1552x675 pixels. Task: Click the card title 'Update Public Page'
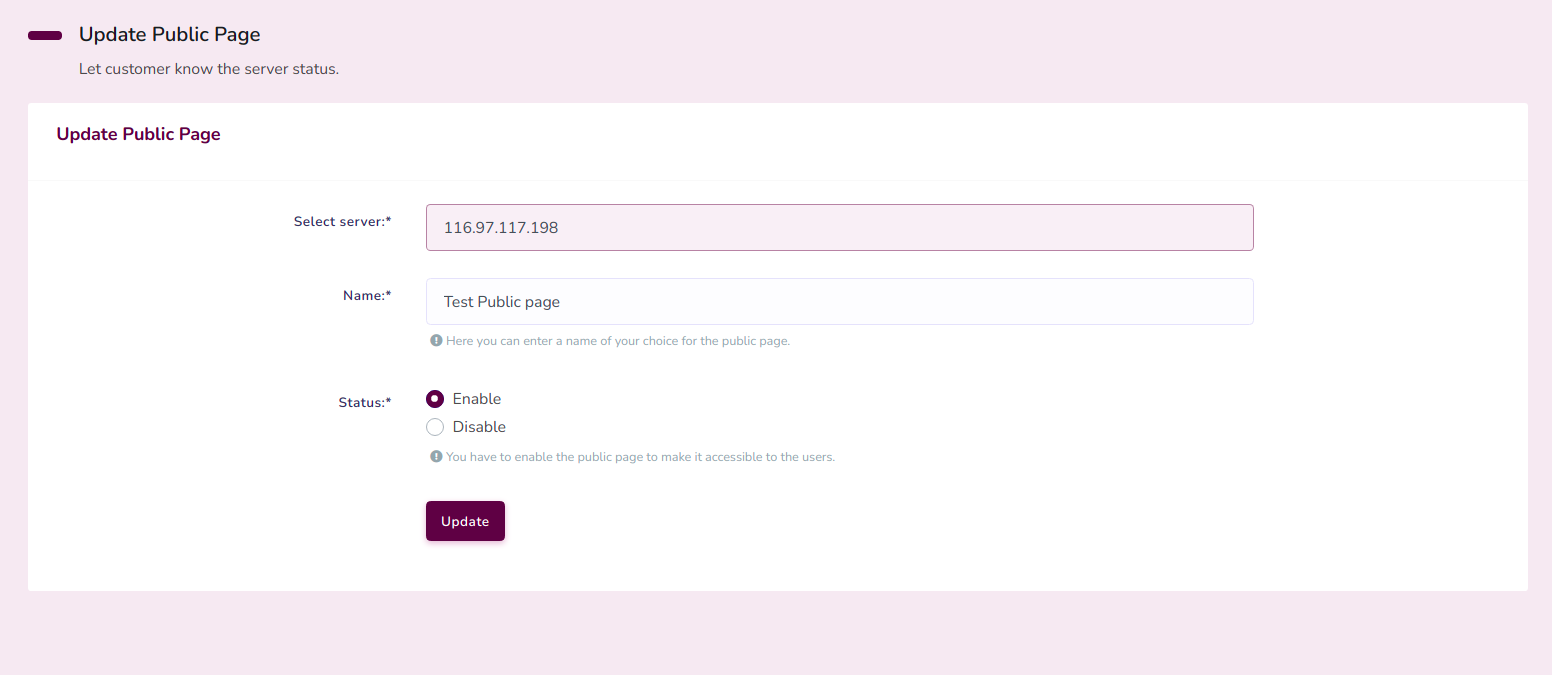tap(138, 134)
